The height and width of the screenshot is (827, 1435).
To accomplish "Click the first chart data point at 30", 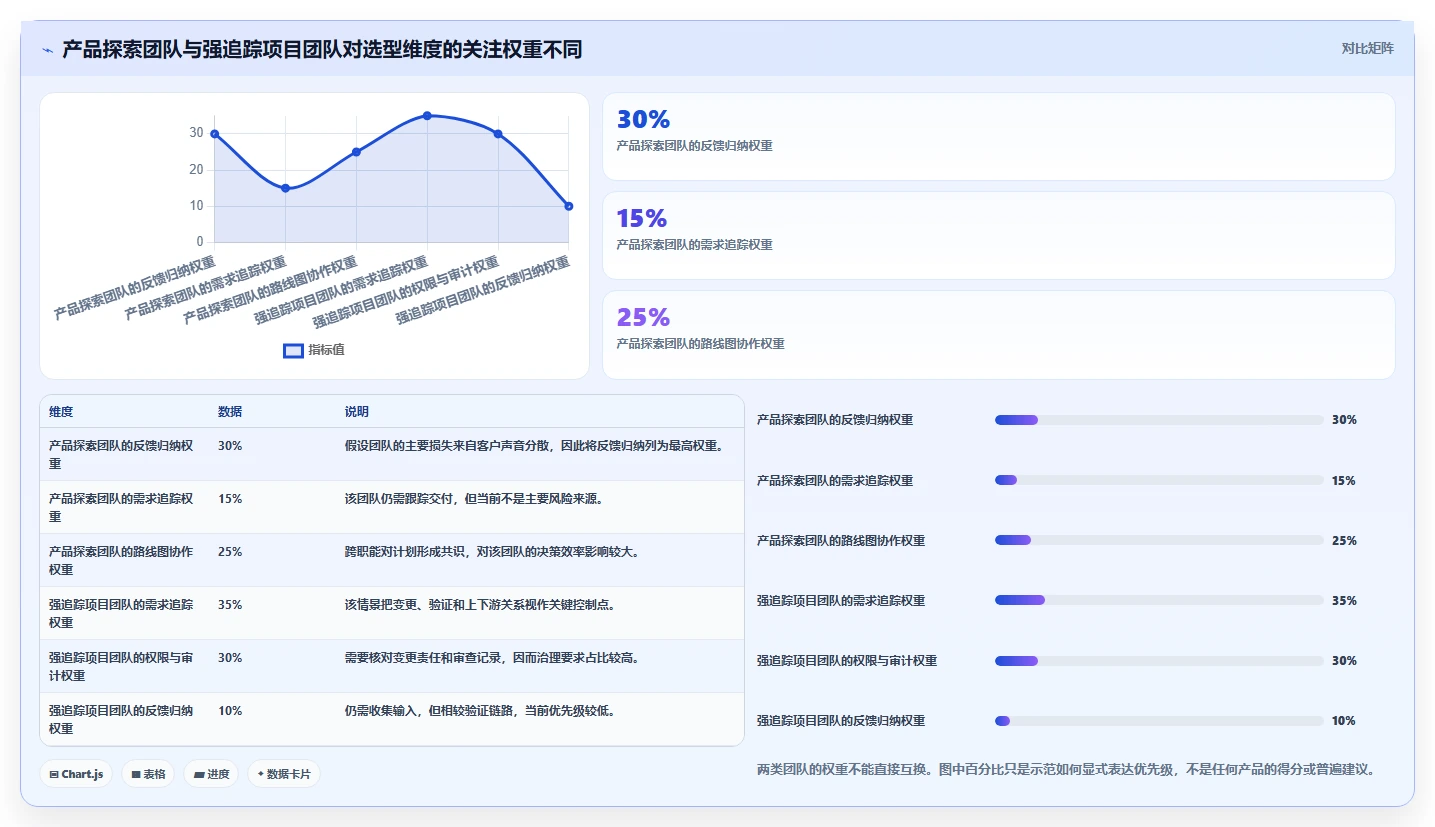I will 214,134.
